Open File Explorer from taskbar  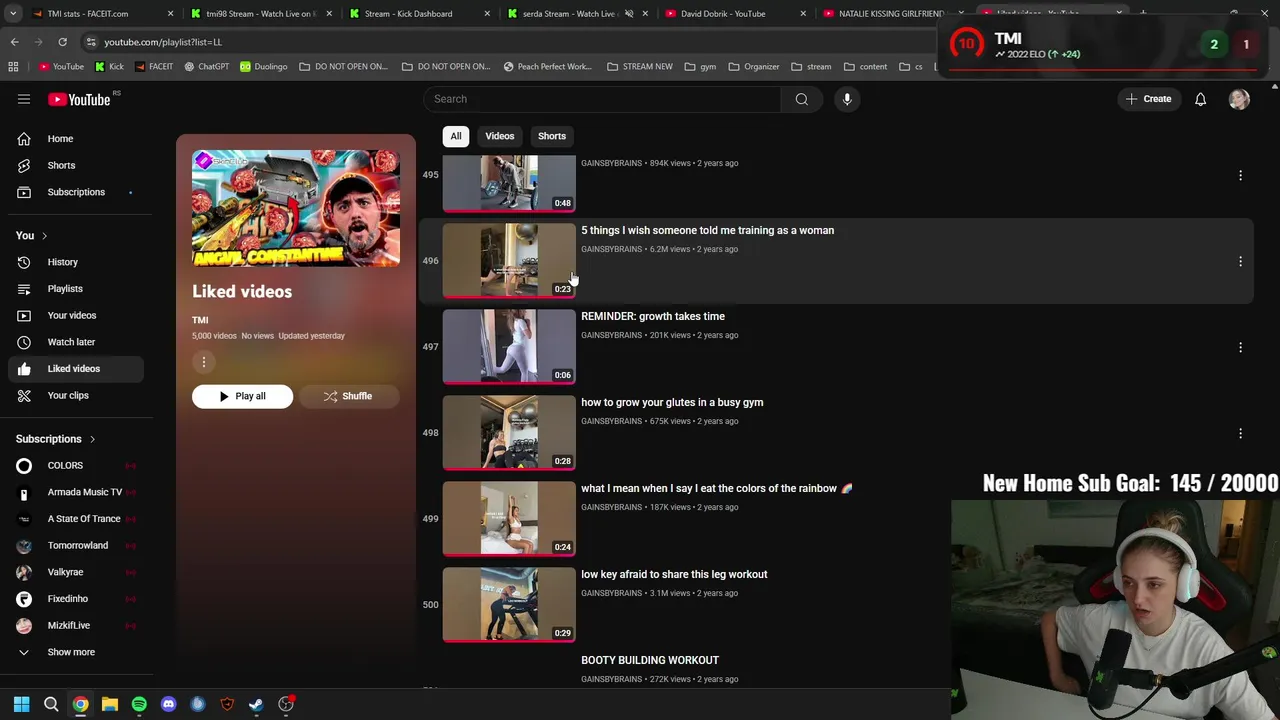tap(110, 704)
